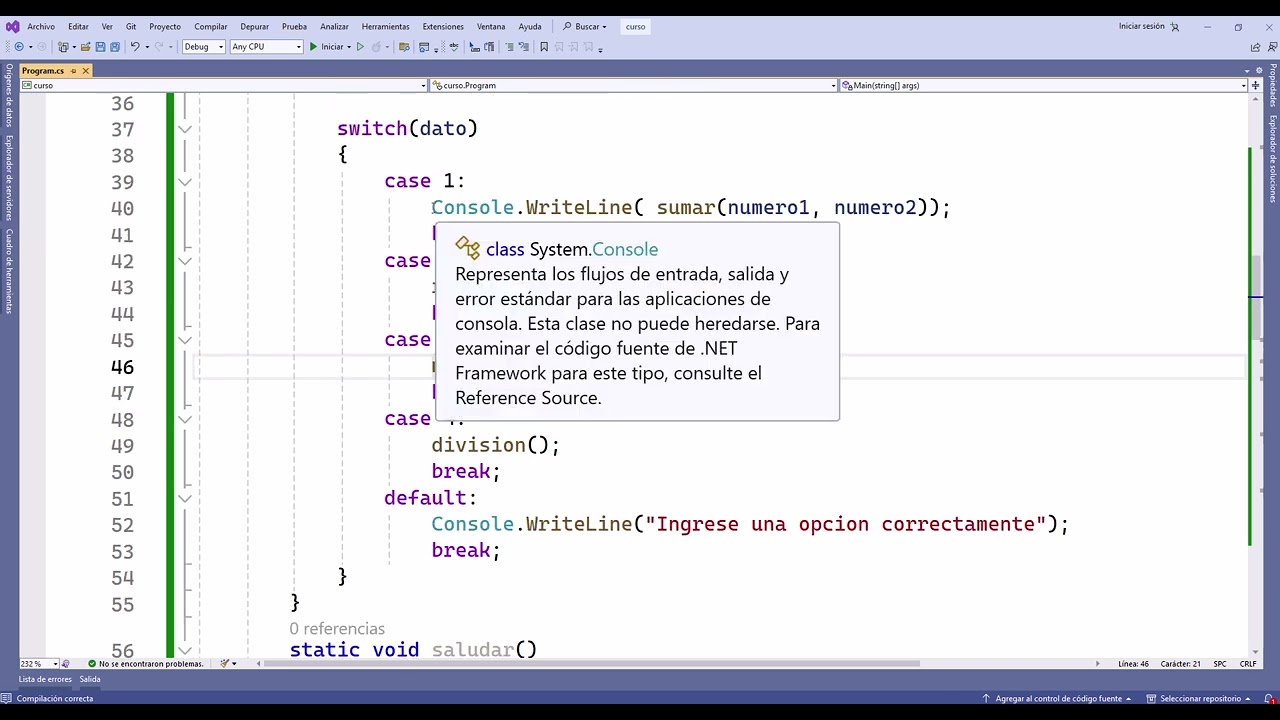Save all files via the double diskette icon
This screenshot has width=1280, height=720.
pos(114,47)
